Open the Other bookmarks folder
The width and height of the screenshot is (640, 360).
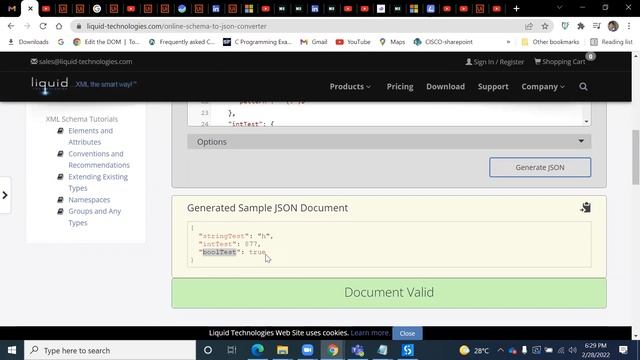[x=550, y=42]
